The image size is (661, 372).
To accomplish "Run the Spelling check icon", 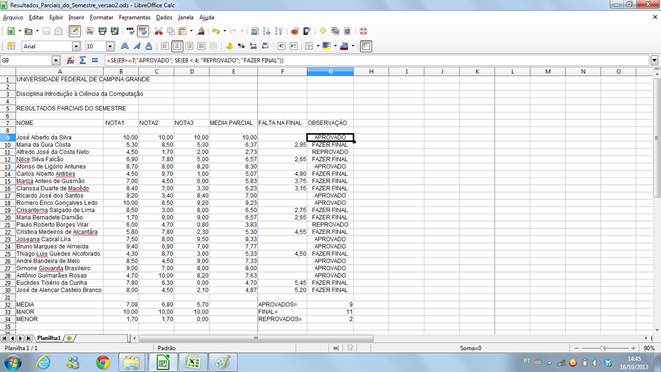I will (130, 31).
